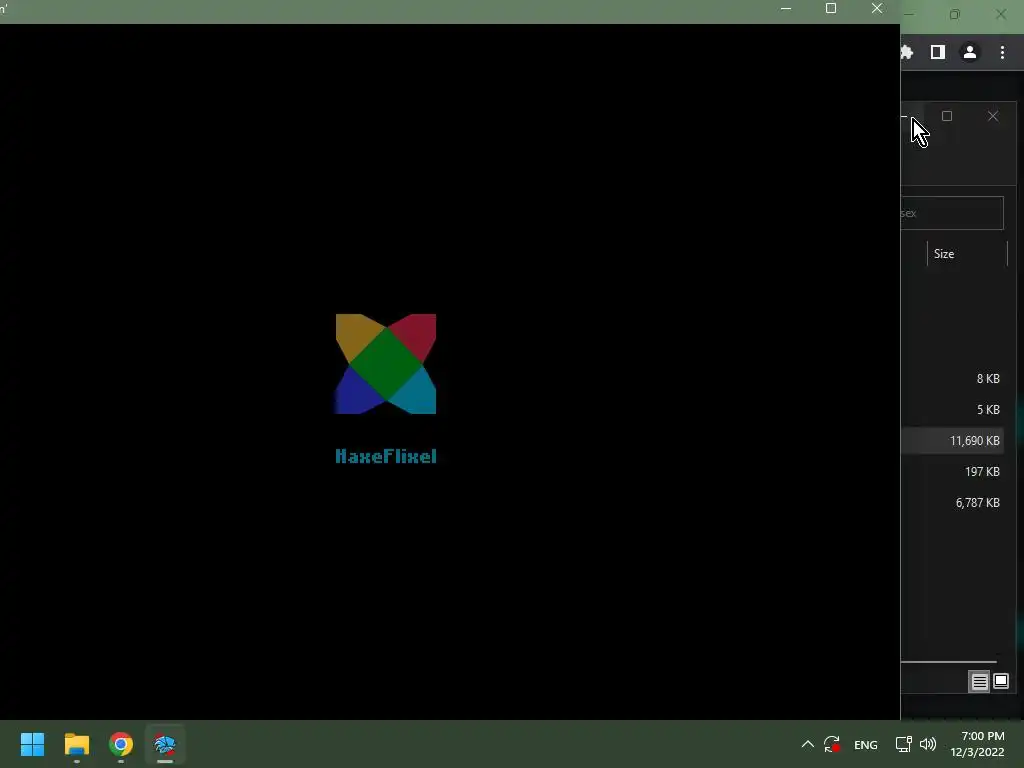This screenshot has height=768, width=1024.
Task: Open Chrome's three-dot menu
Action: click(1002, 52)
